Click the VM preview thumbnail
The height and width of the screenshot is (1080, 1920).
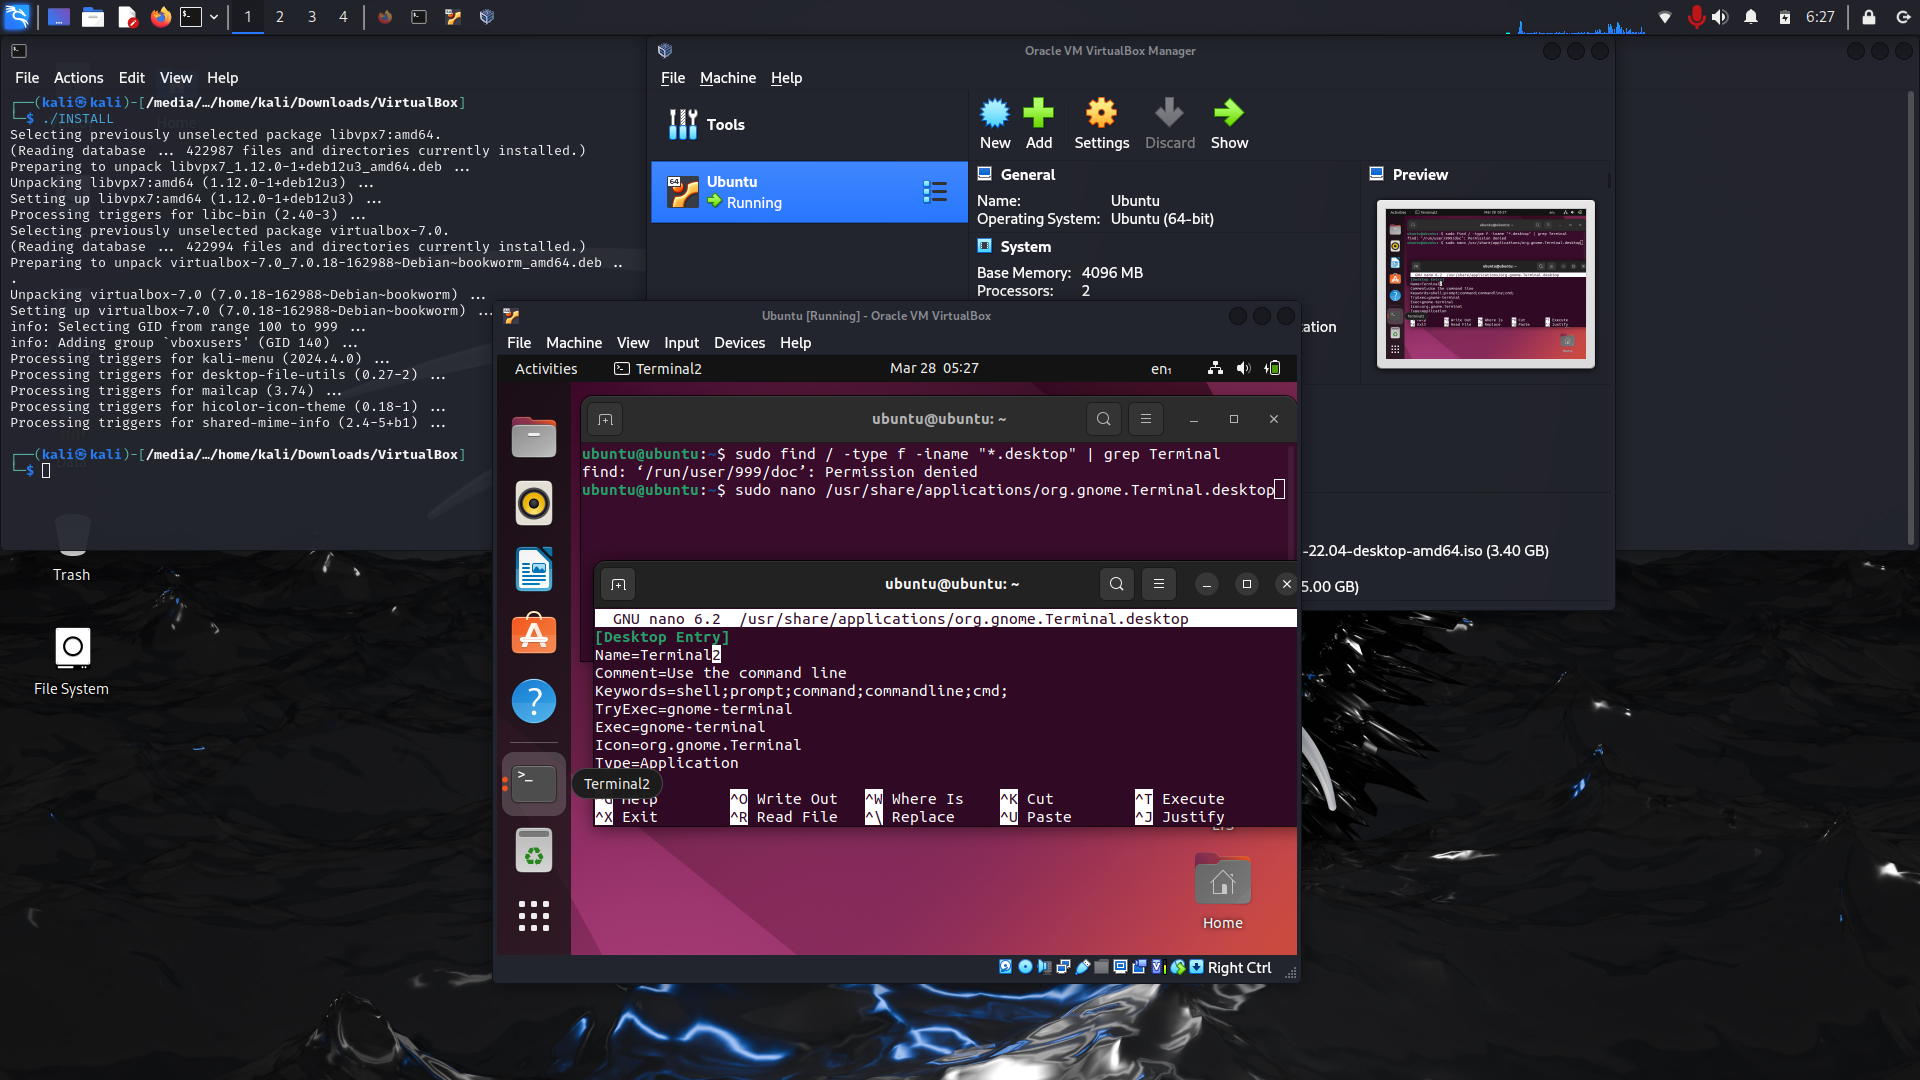tap(1485, 284)
